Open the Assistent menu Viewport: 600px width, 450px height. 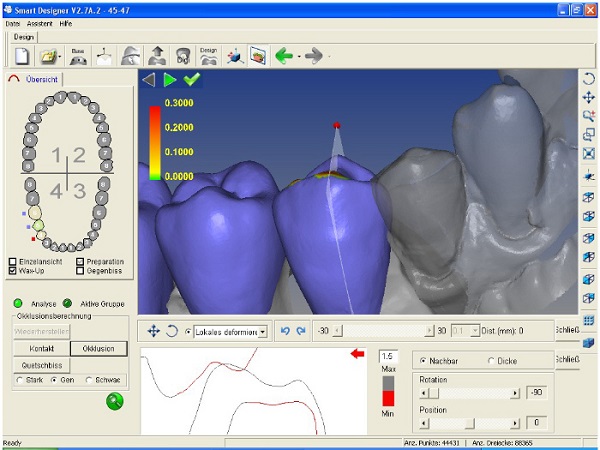coord(40,23)
